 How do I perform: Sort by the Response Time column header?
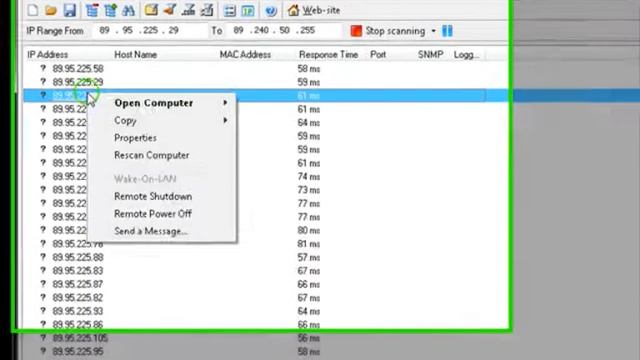pos(328,55)
